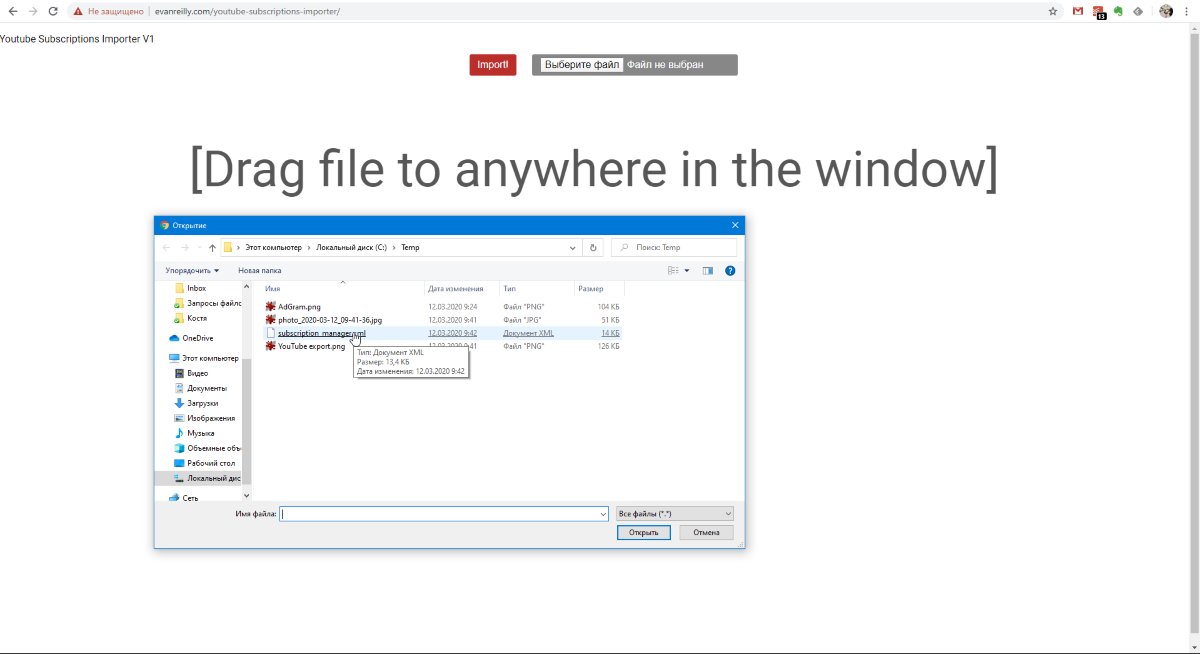
Task: Open the Chrome profile avatar
Action: [x=1166, y=11]
